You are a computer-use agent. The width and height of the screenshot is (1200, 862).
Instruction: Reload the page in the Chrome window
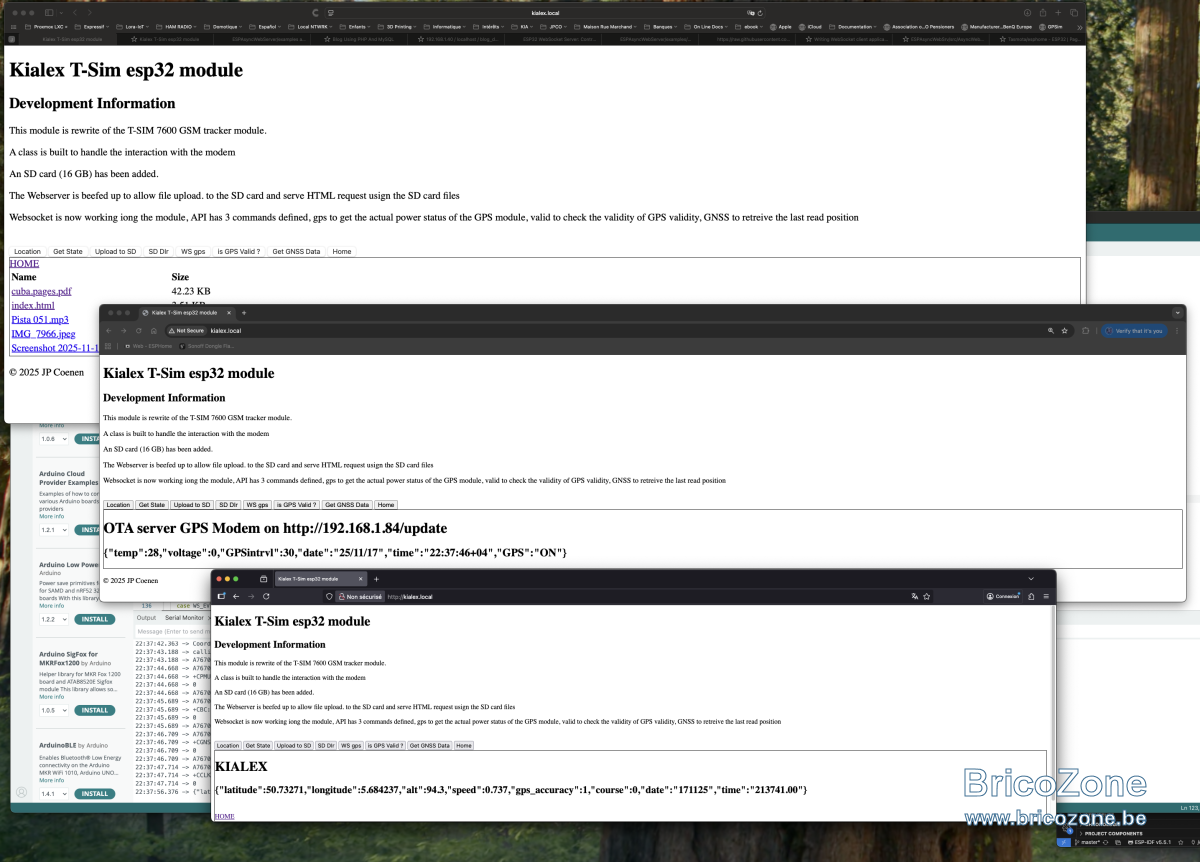(138, 330)
